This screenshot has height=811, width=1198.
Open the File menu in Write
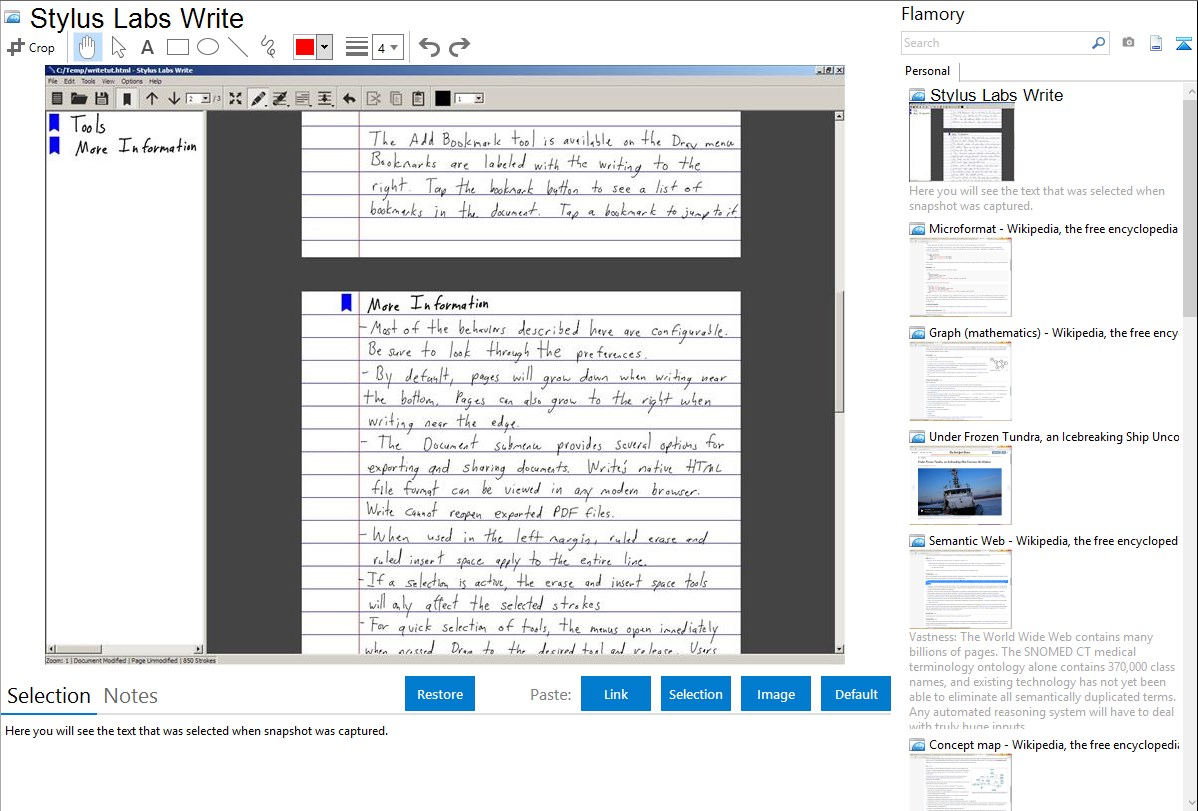[53, 81]
